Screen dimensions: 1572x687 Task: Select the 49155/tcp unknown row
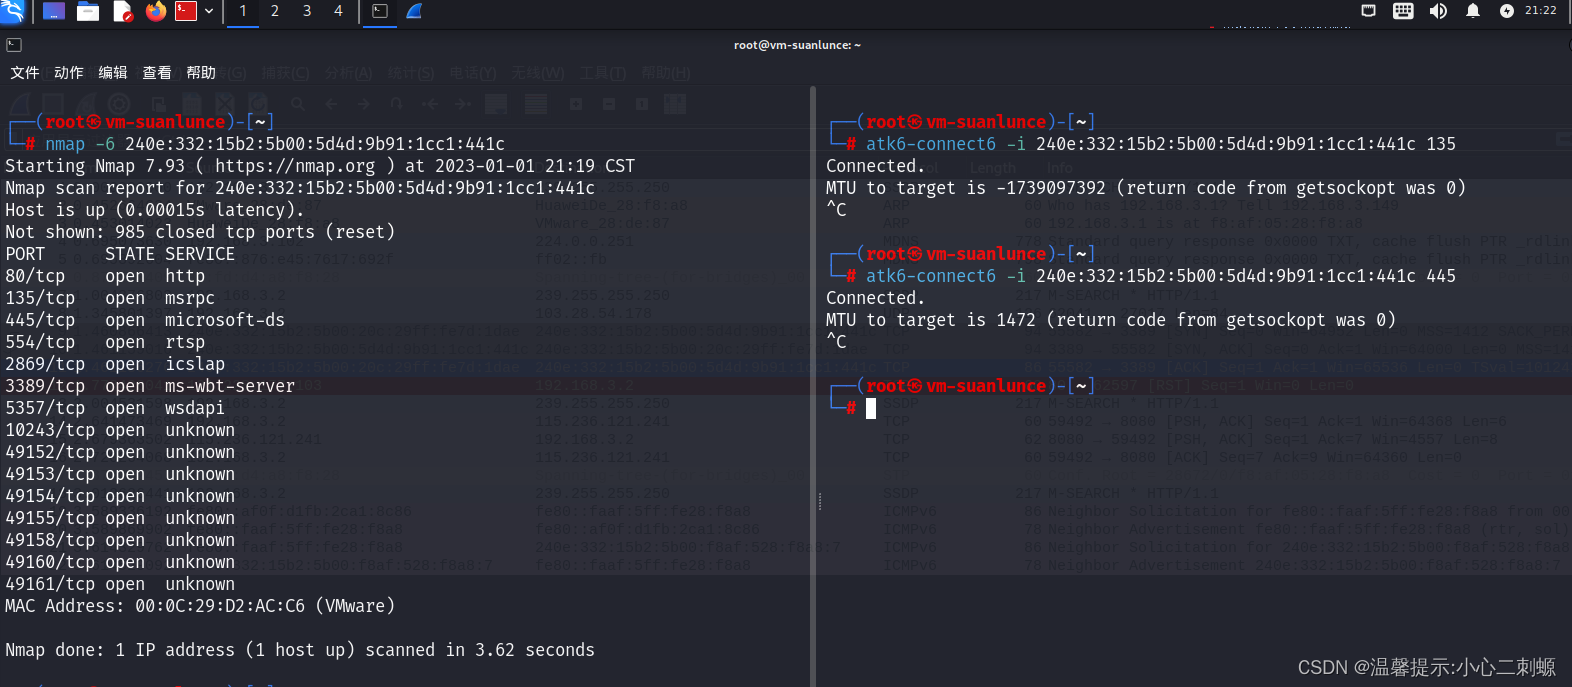(120, 518)
